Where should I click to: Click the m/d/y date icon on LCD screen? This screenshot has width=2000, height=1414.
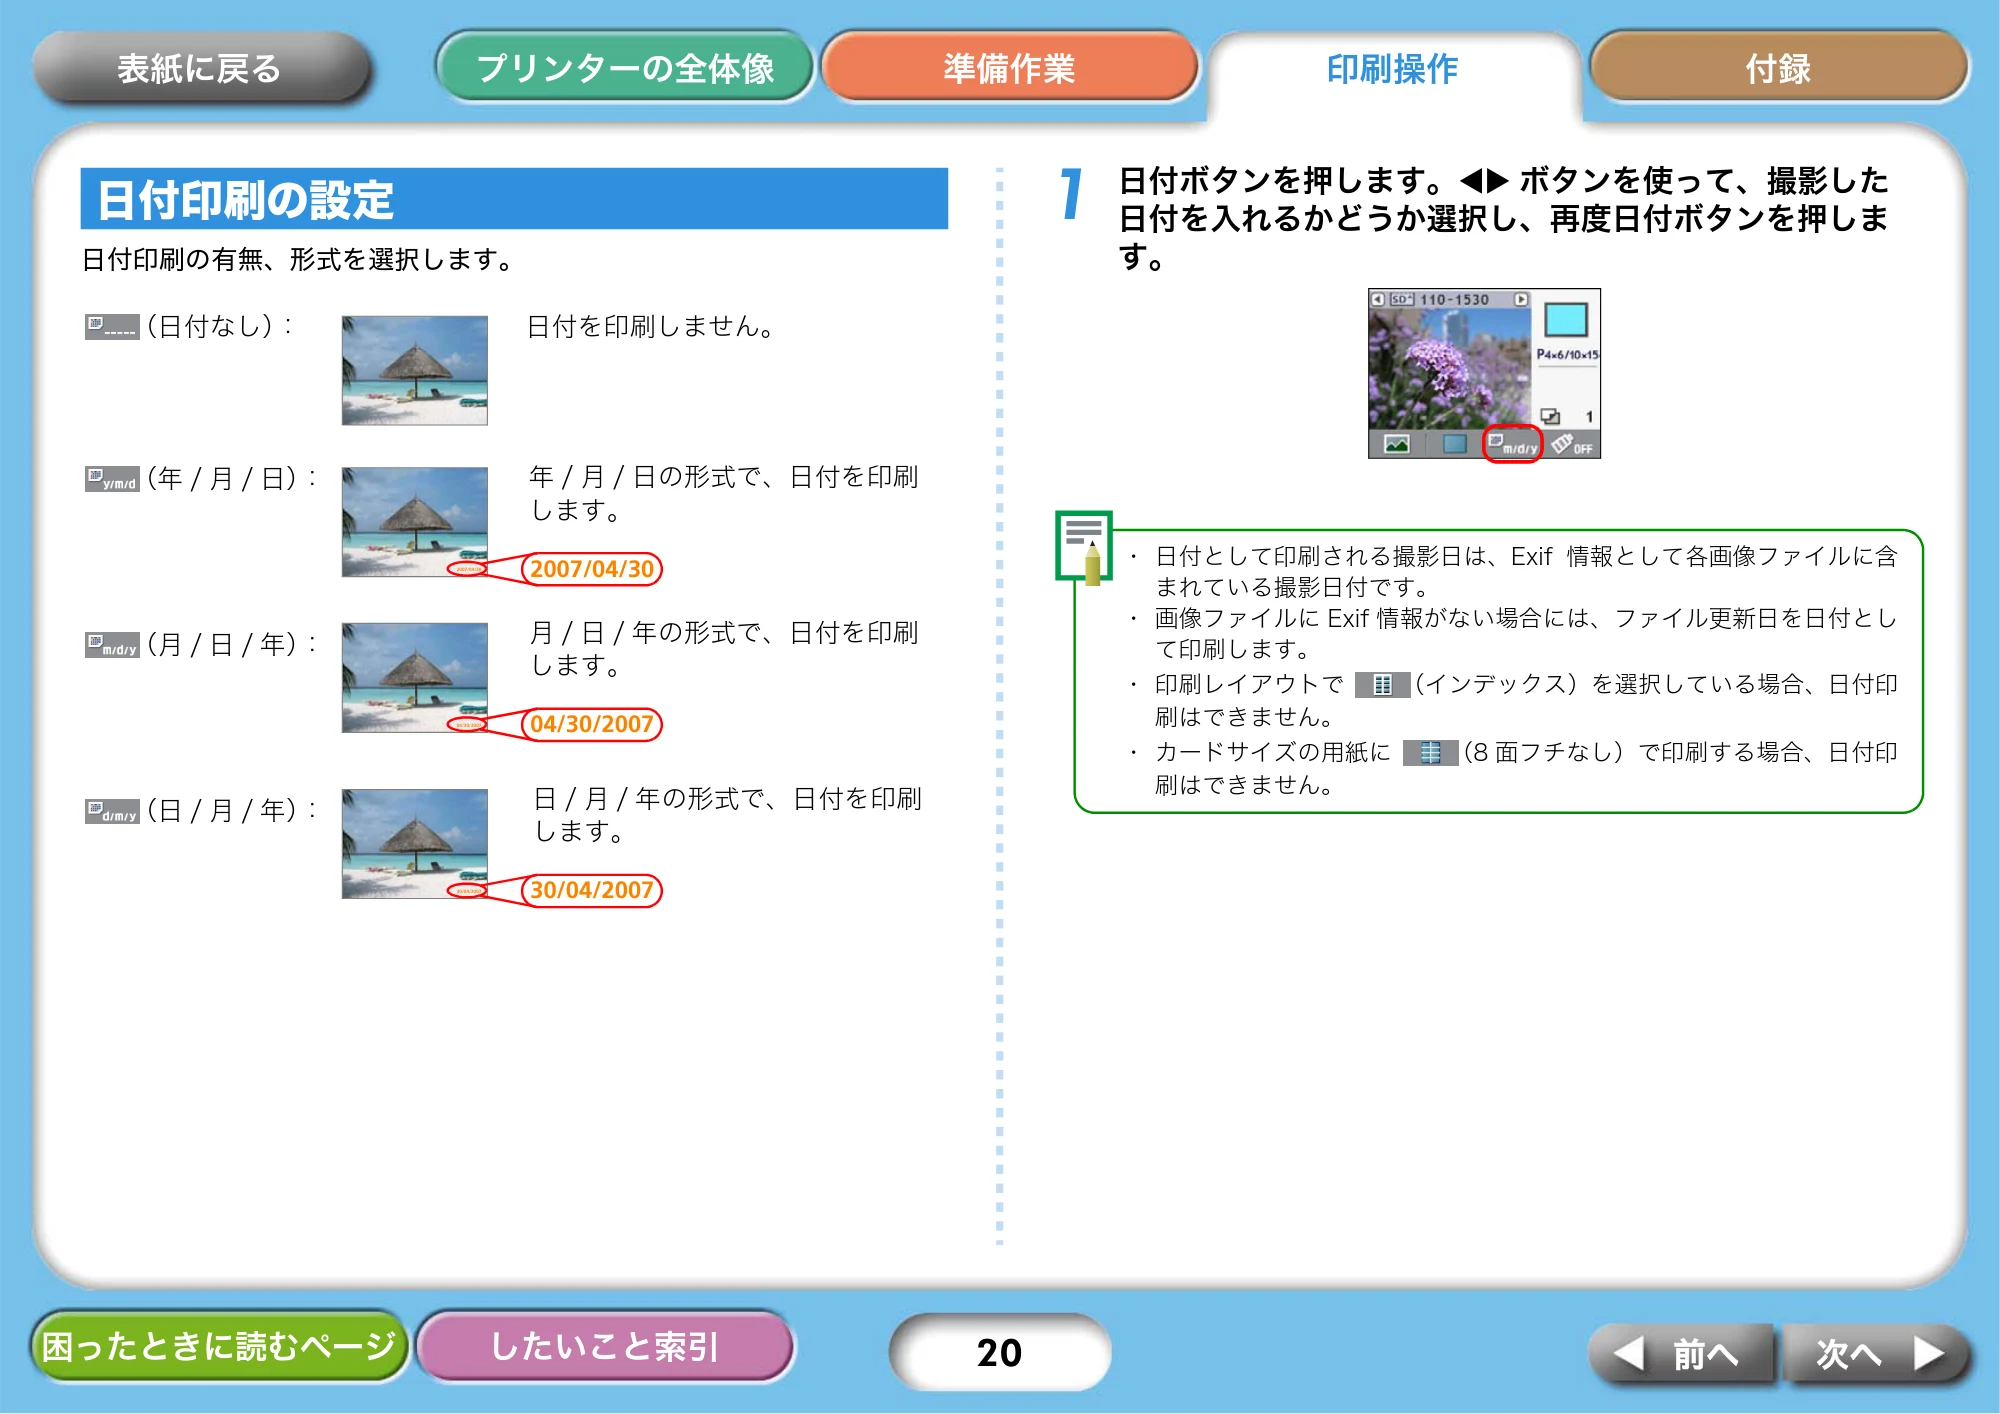coord(1513,444)
